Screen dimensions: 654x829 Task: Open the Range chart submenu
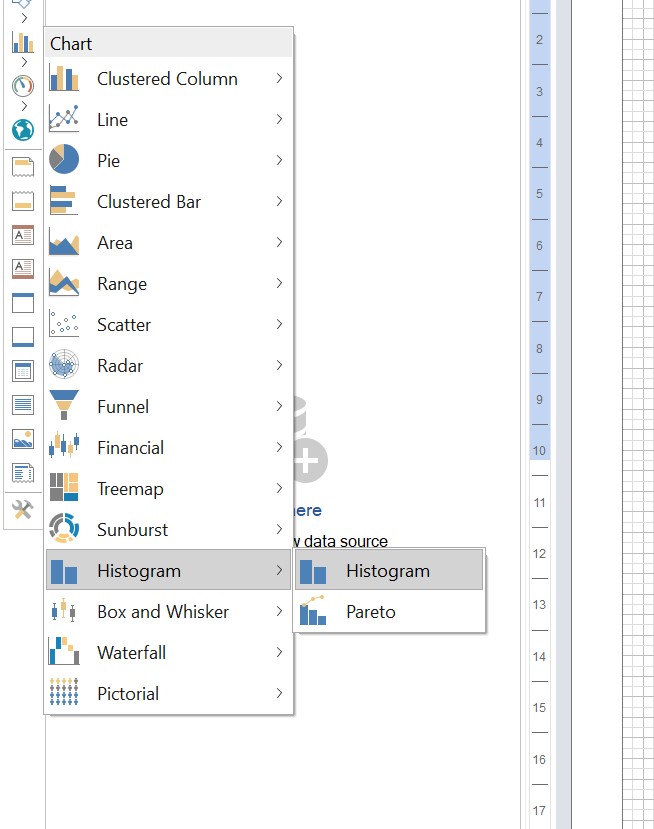(169, 283)
